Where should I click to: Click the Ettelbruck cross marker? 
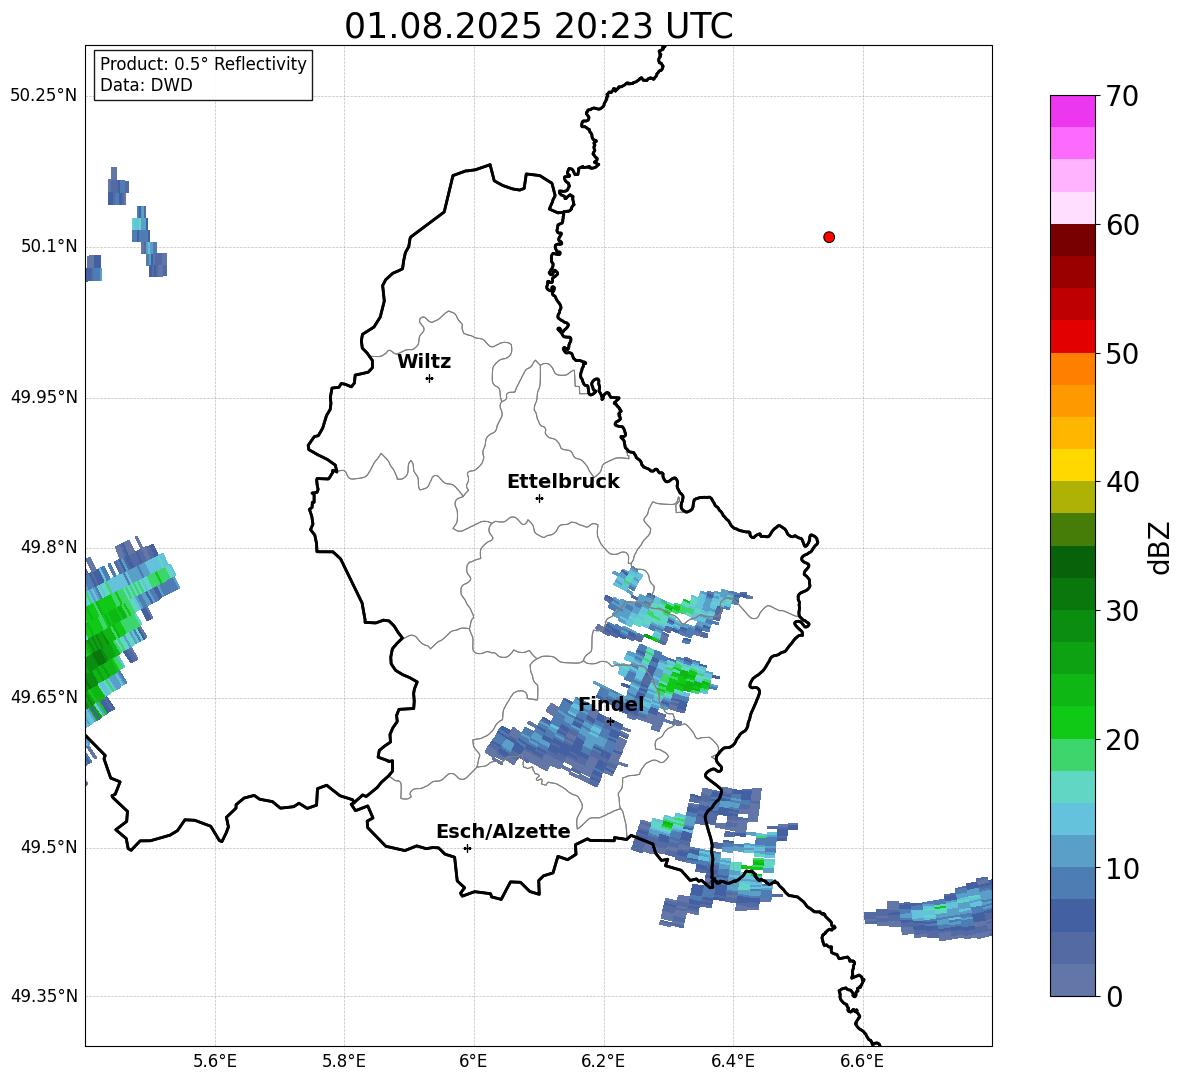pos(539,498)
